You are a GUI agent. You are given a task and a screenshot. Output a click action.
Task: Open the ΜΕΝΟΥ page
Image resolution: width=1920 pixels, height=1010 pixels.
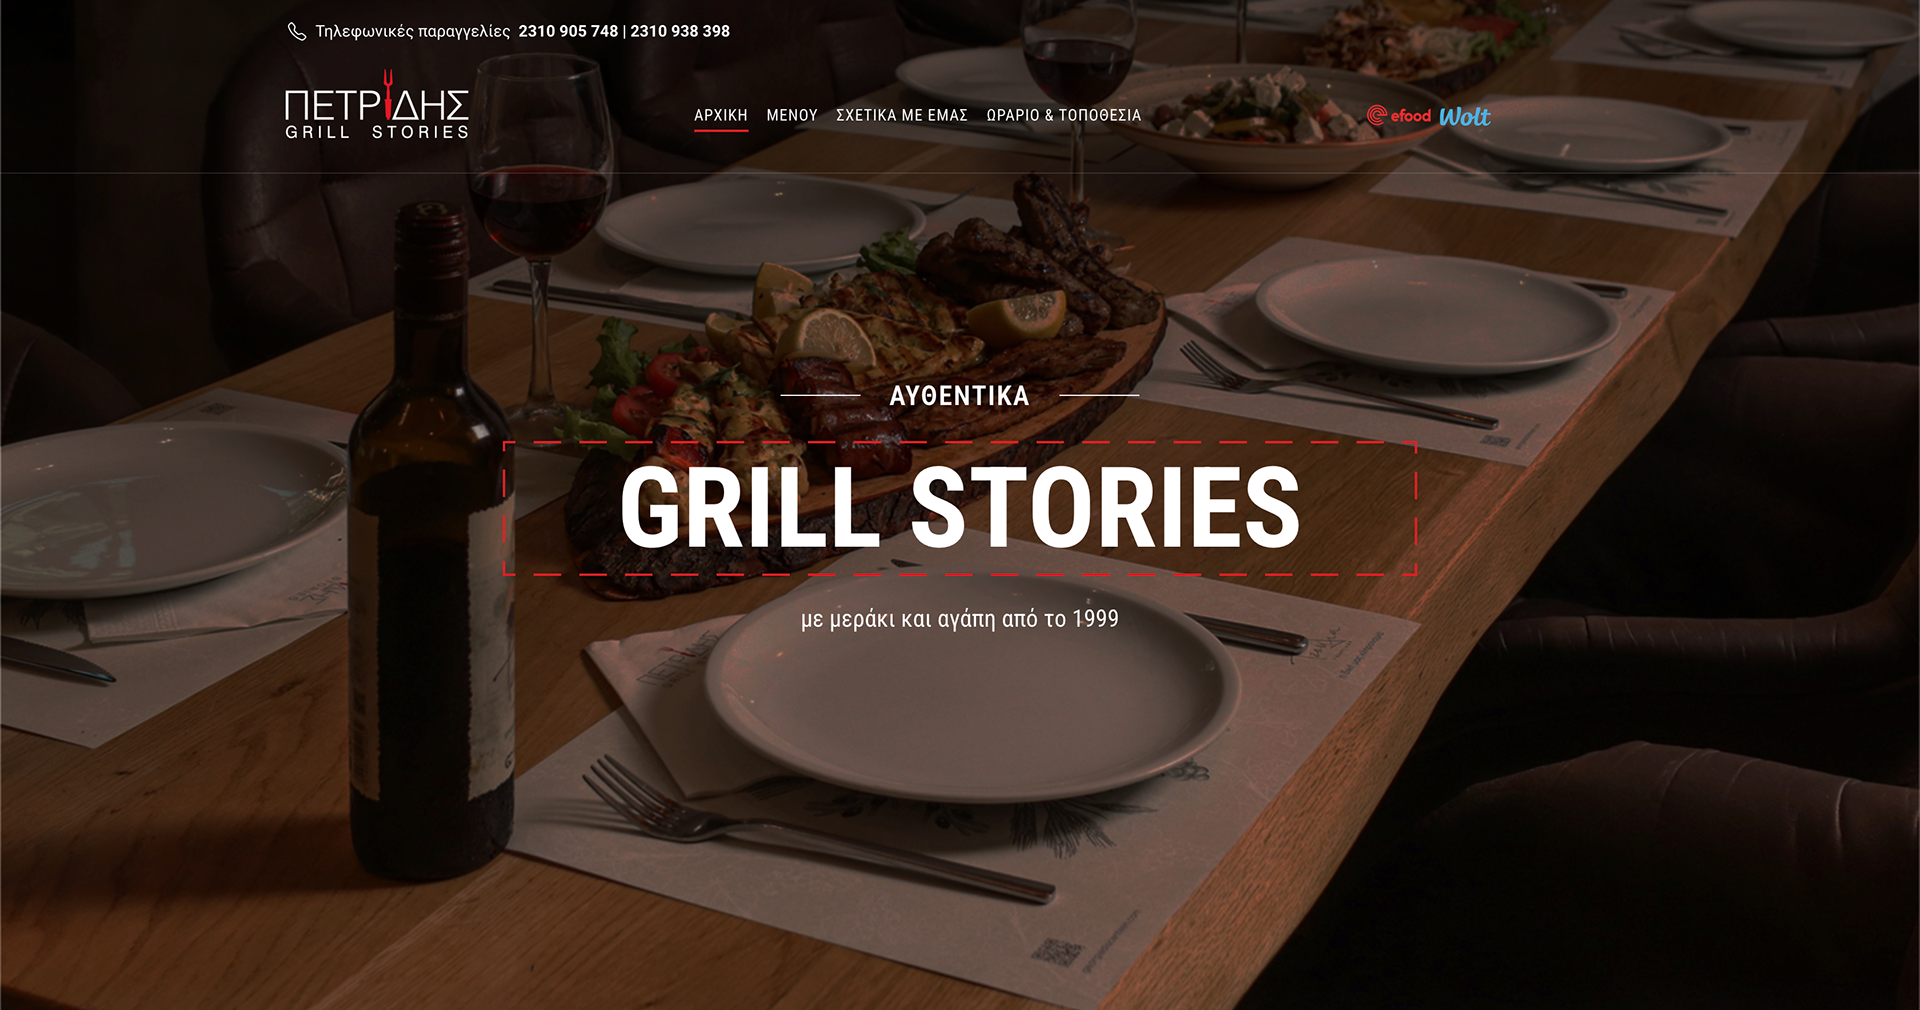click(792, 115)
